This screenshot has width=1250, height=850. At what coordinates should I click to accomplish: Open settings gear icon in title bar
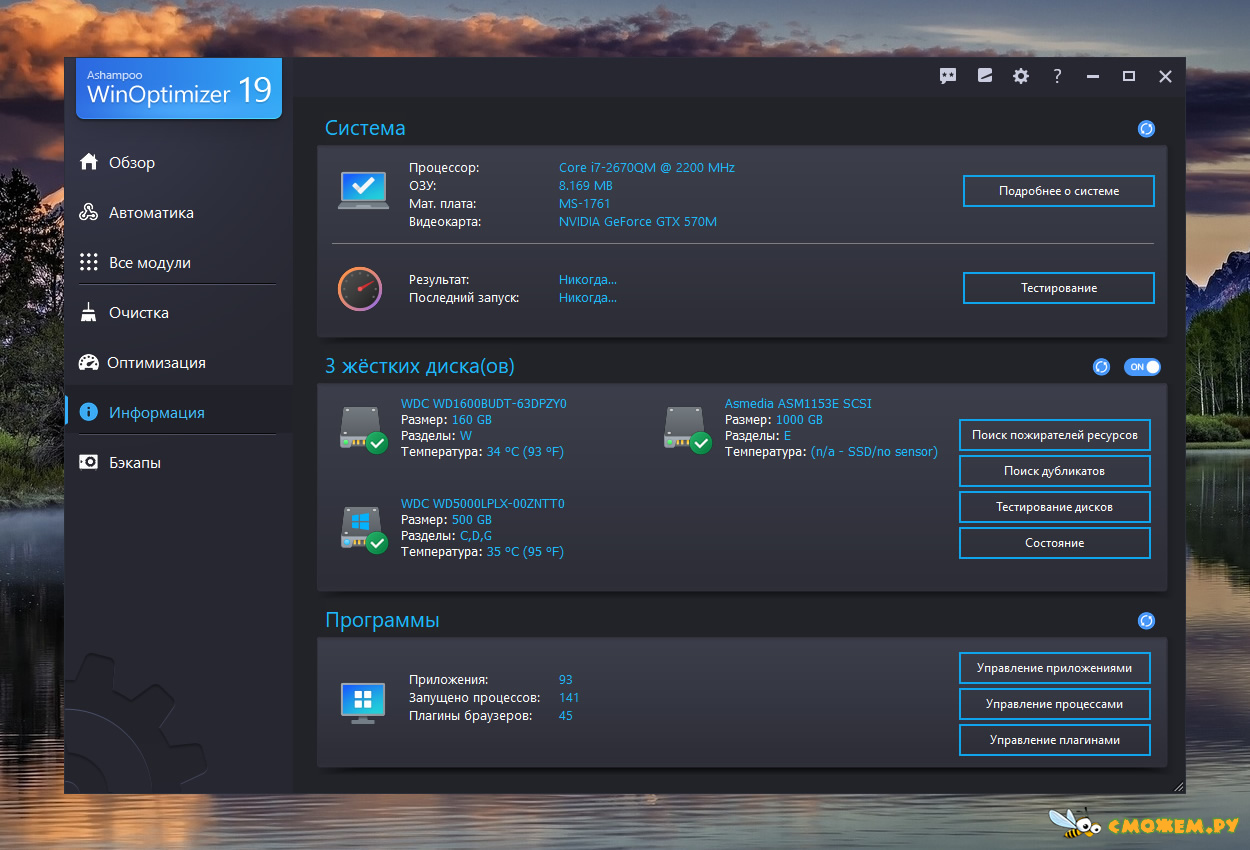1021,76
